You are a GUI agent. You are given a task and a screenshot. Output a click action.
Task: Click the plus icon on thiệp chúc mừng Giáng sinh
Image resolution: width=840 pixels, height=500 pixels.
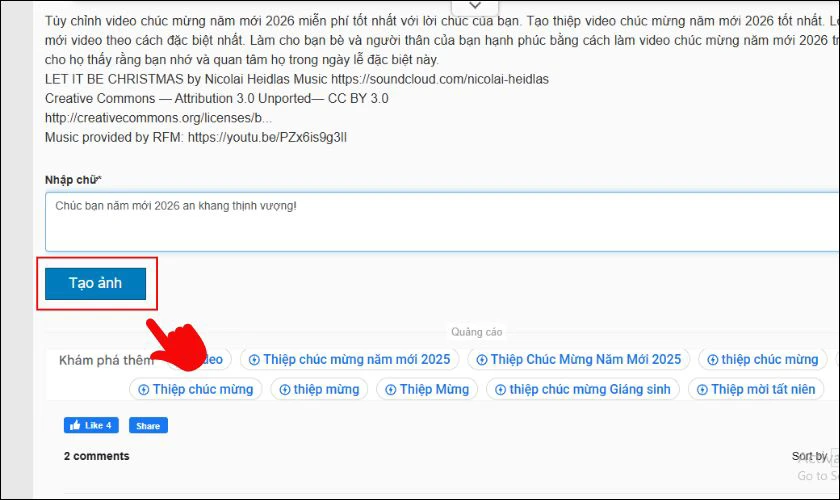(501, 389)
